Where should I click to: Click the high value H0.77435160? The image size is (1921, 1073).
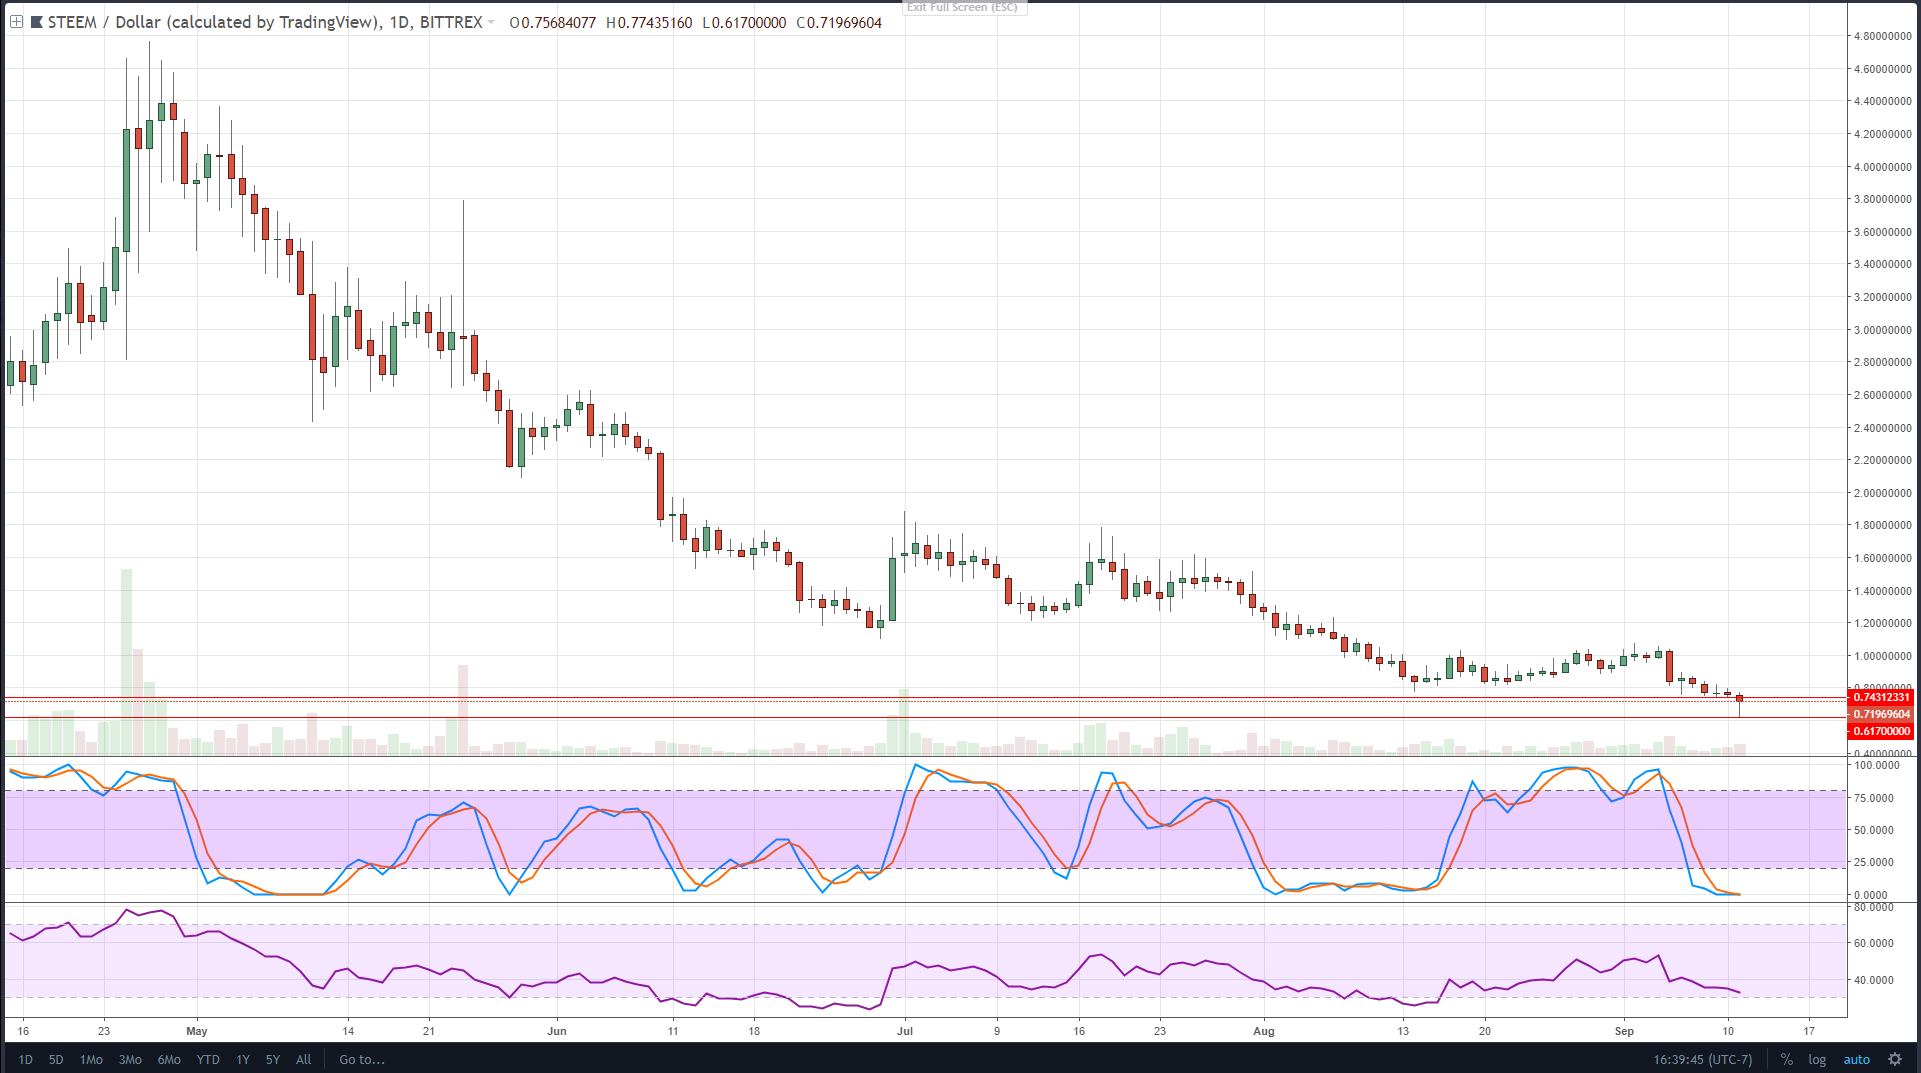click(649, 22)
